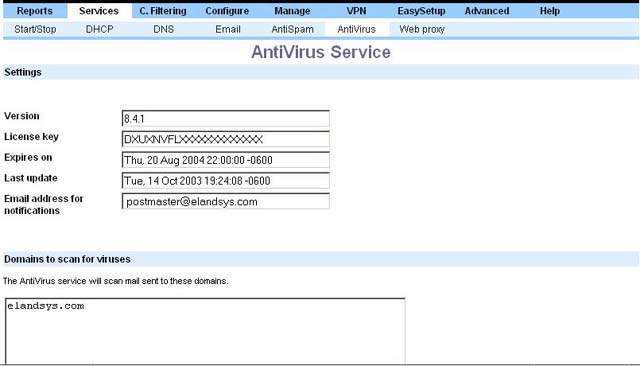Switch to the Manage tab
Screen dimensions: 640x366
pyautogui.click(x=292, y=11)
